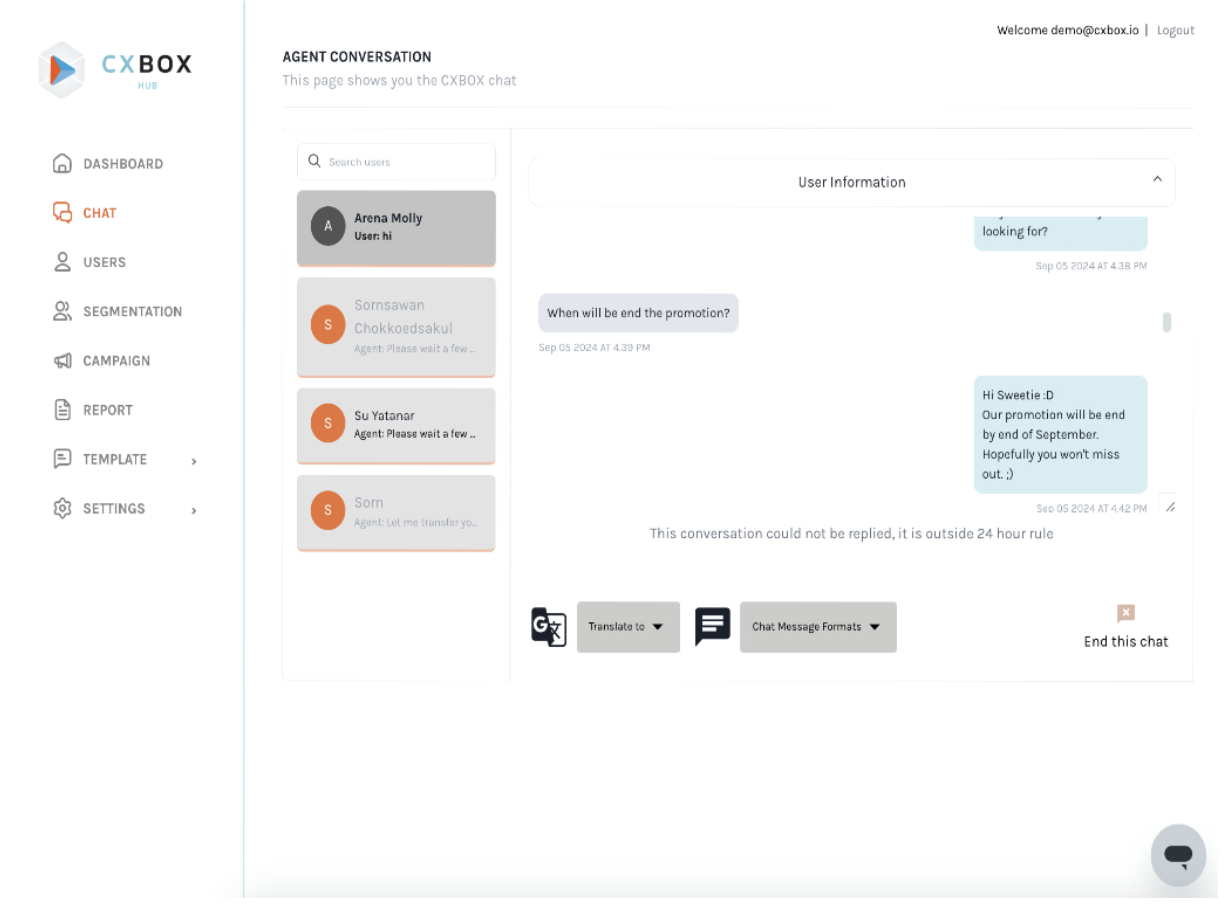
Task: Open the floating chat widget bubble
Action: pyautogui.click(x=1178, y=855)
